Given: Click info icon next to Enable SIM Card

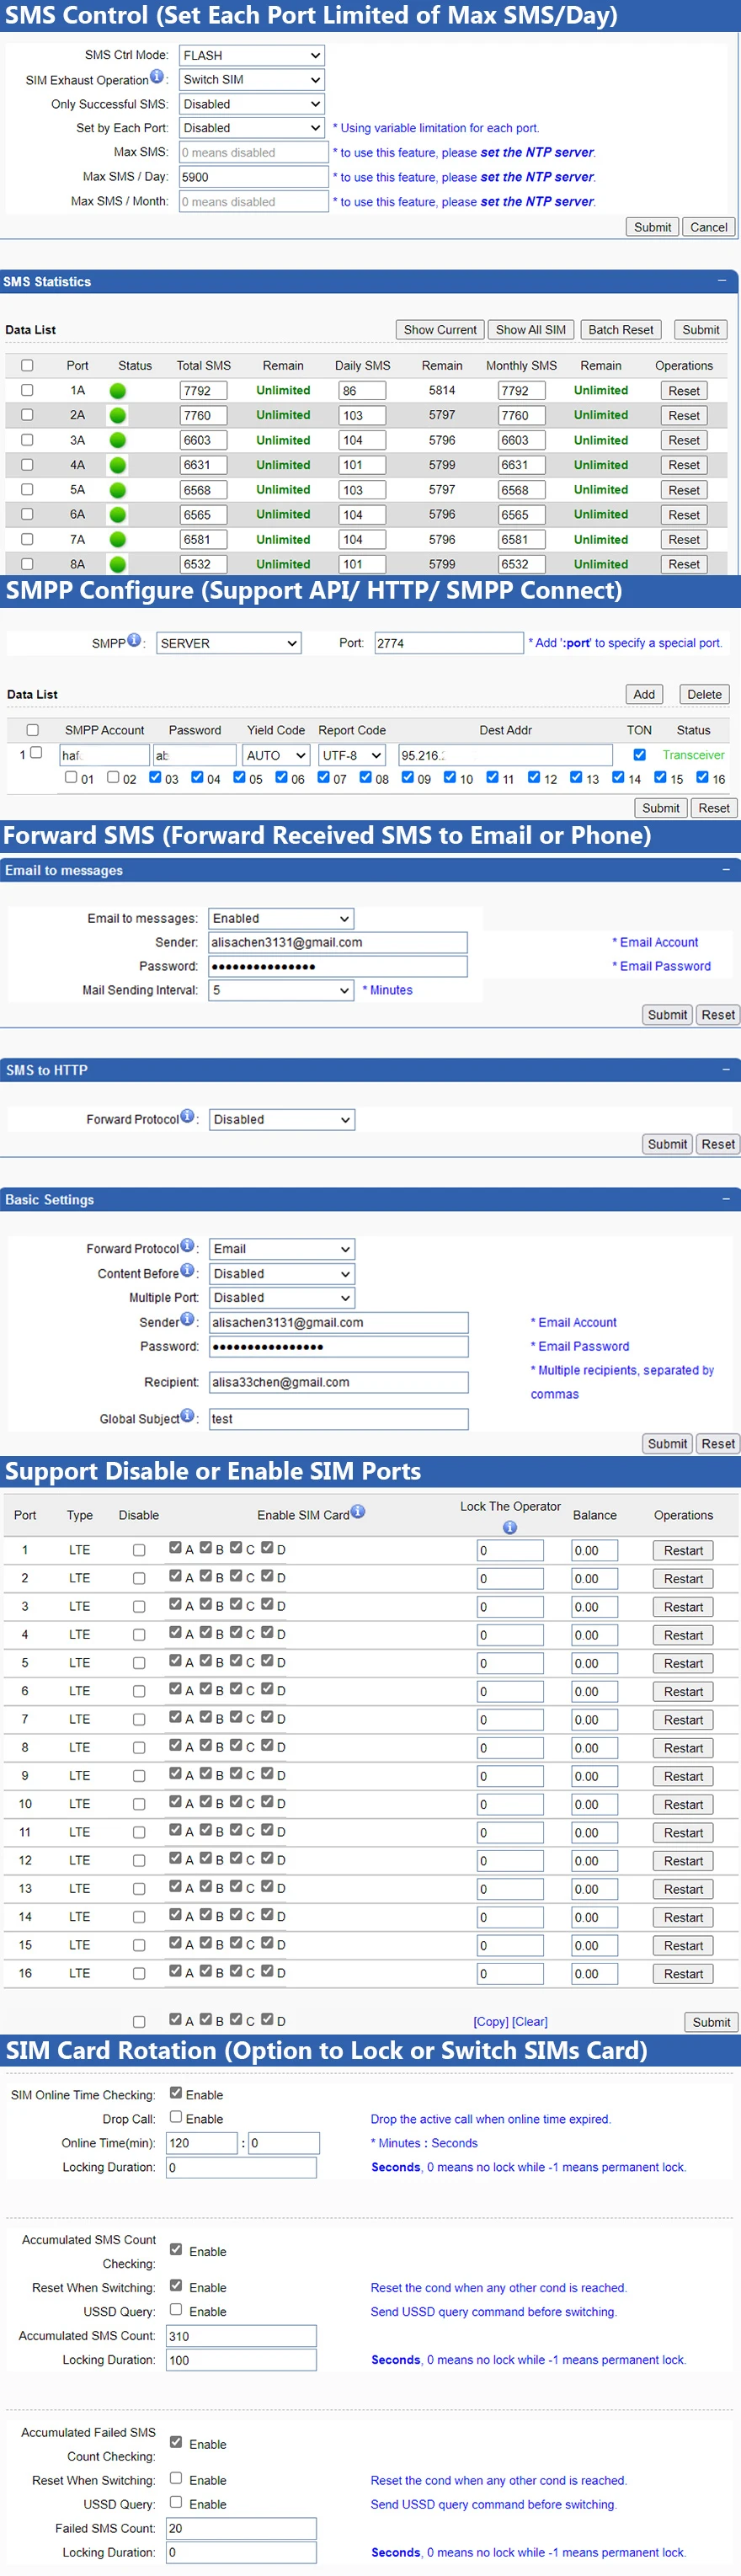Looking at the screenshot, I should coord(358,1513).
